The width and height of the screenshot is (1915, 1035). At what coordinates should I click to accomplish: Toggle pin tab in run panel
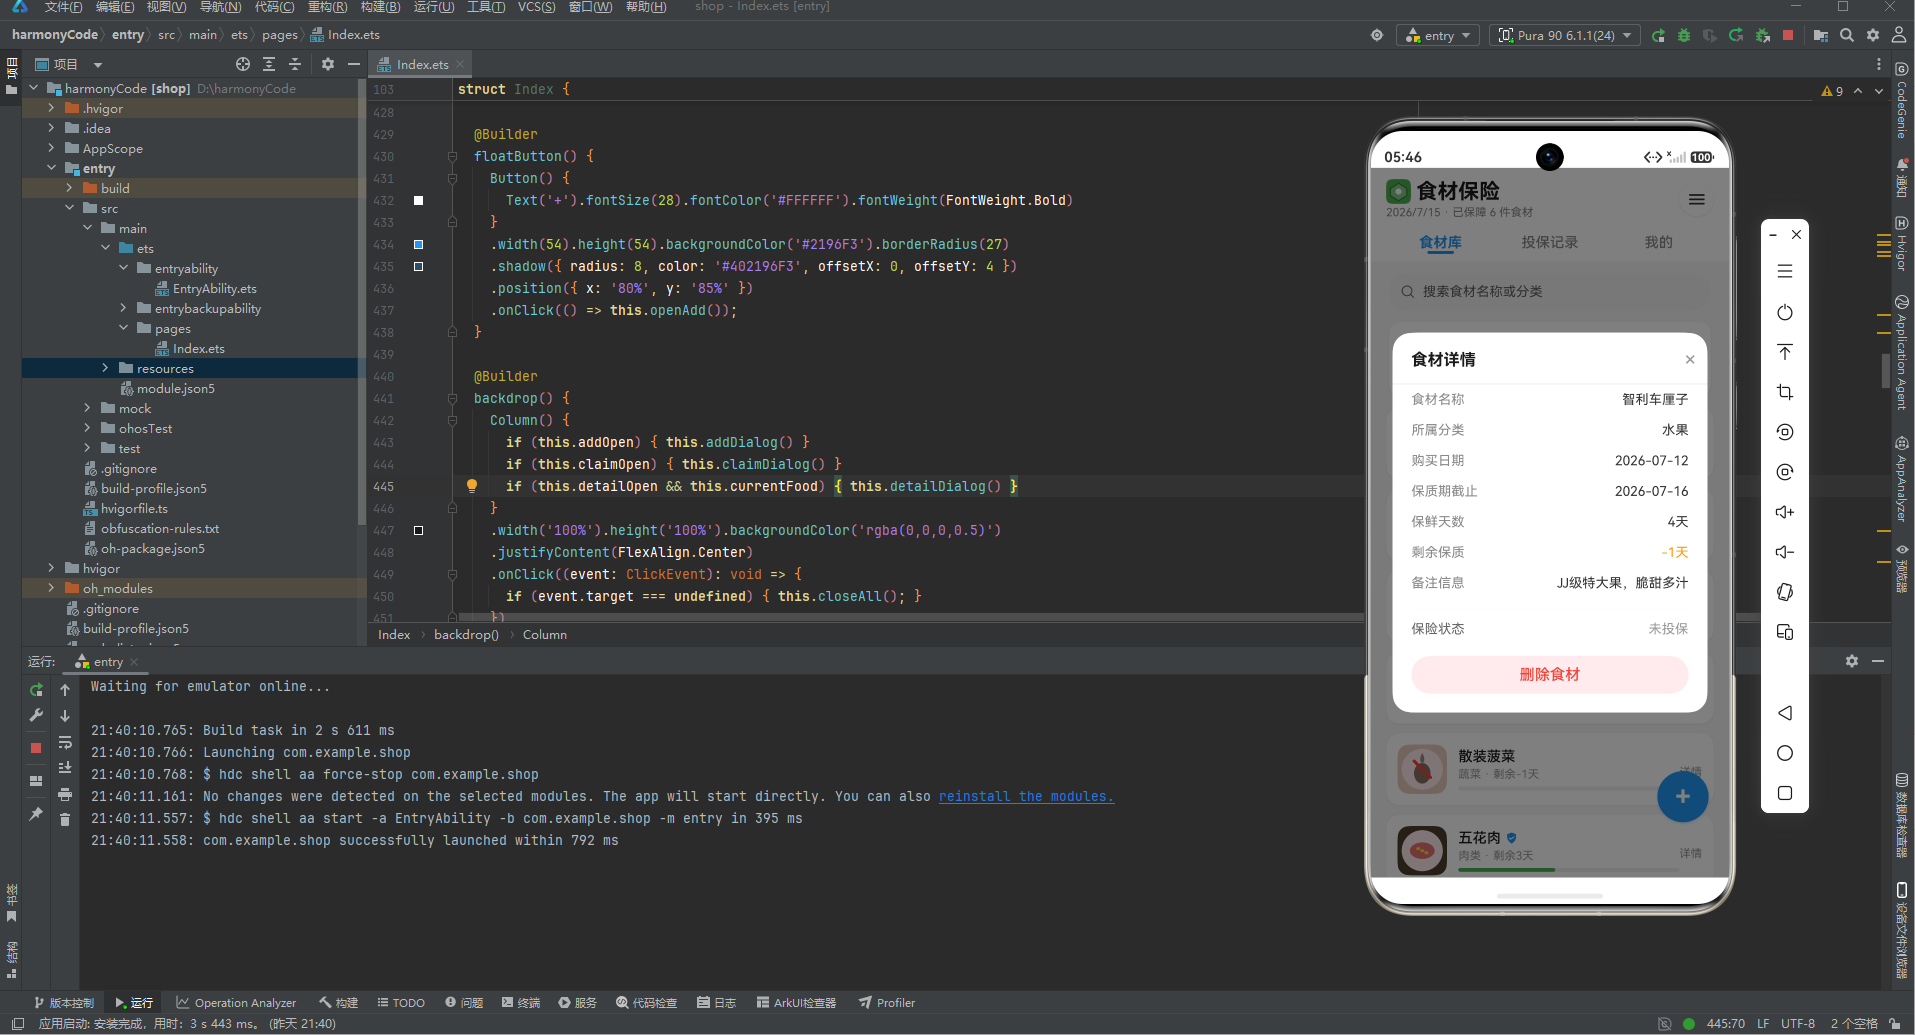[36, 814]
